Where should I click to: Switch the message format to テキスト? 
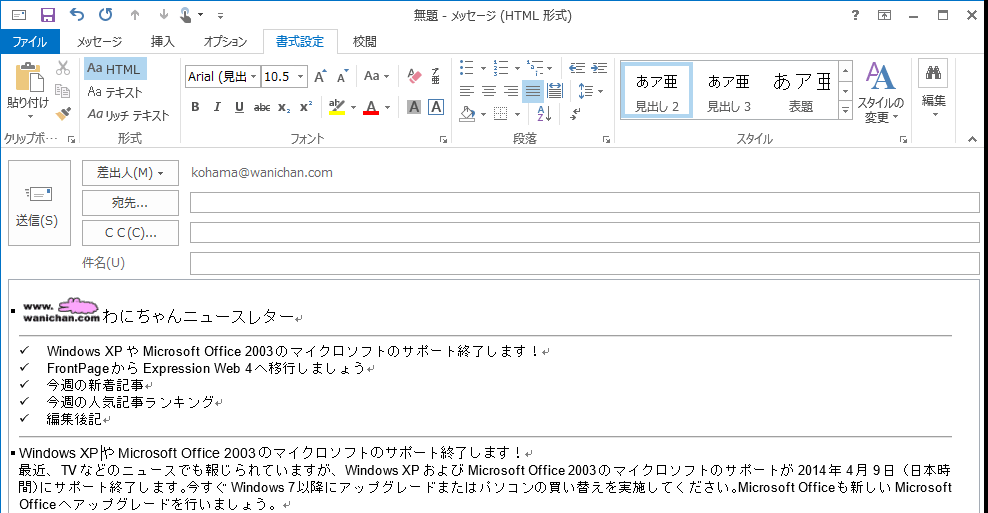click(x=115, y=92)
